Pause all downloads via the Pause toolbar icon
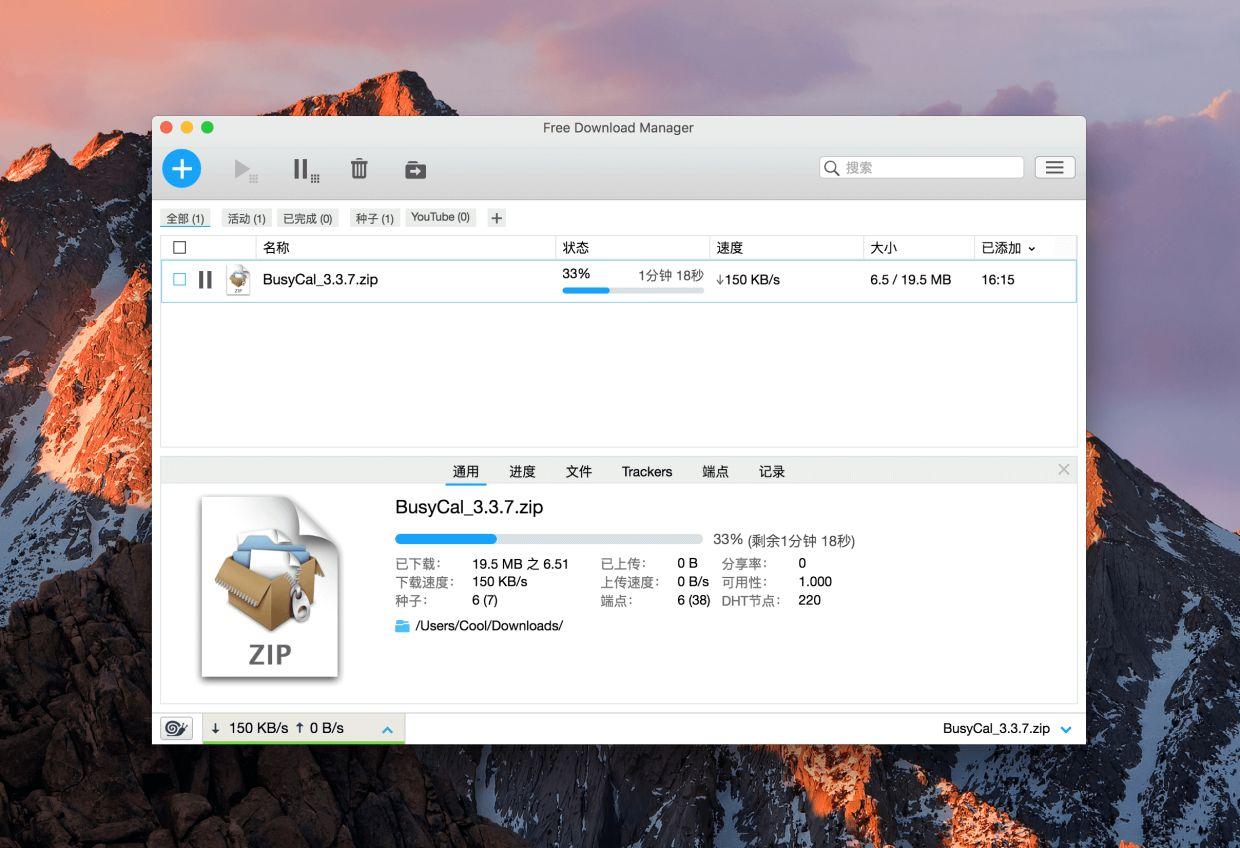This screenshot has width=1240, height=848. coord(303,168)
